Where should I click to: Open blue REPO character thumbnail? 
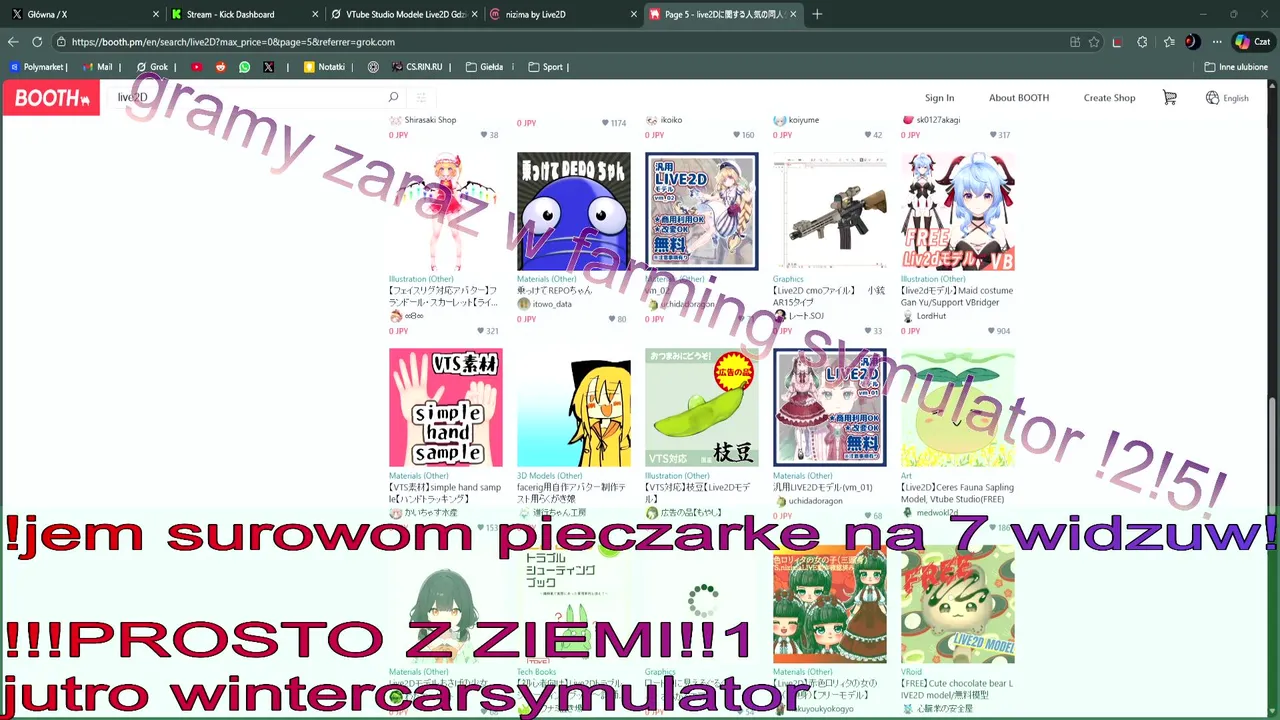574,211
